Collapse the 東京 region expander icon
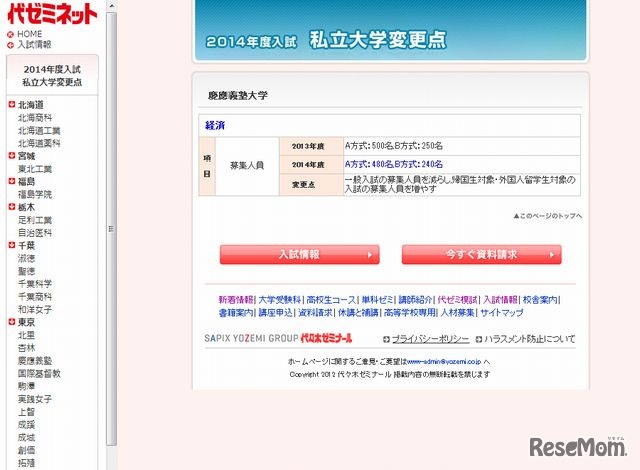This screenshot has height=470, width=640. pyautogui.click(x=12, y=322)
